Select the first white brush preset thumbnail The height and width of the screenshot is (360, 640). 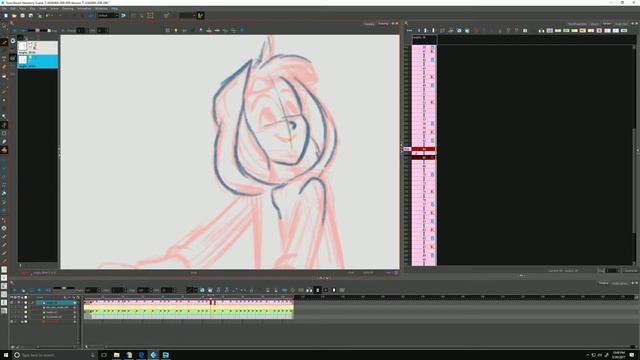pyautogui.click(x=22, y=46)
